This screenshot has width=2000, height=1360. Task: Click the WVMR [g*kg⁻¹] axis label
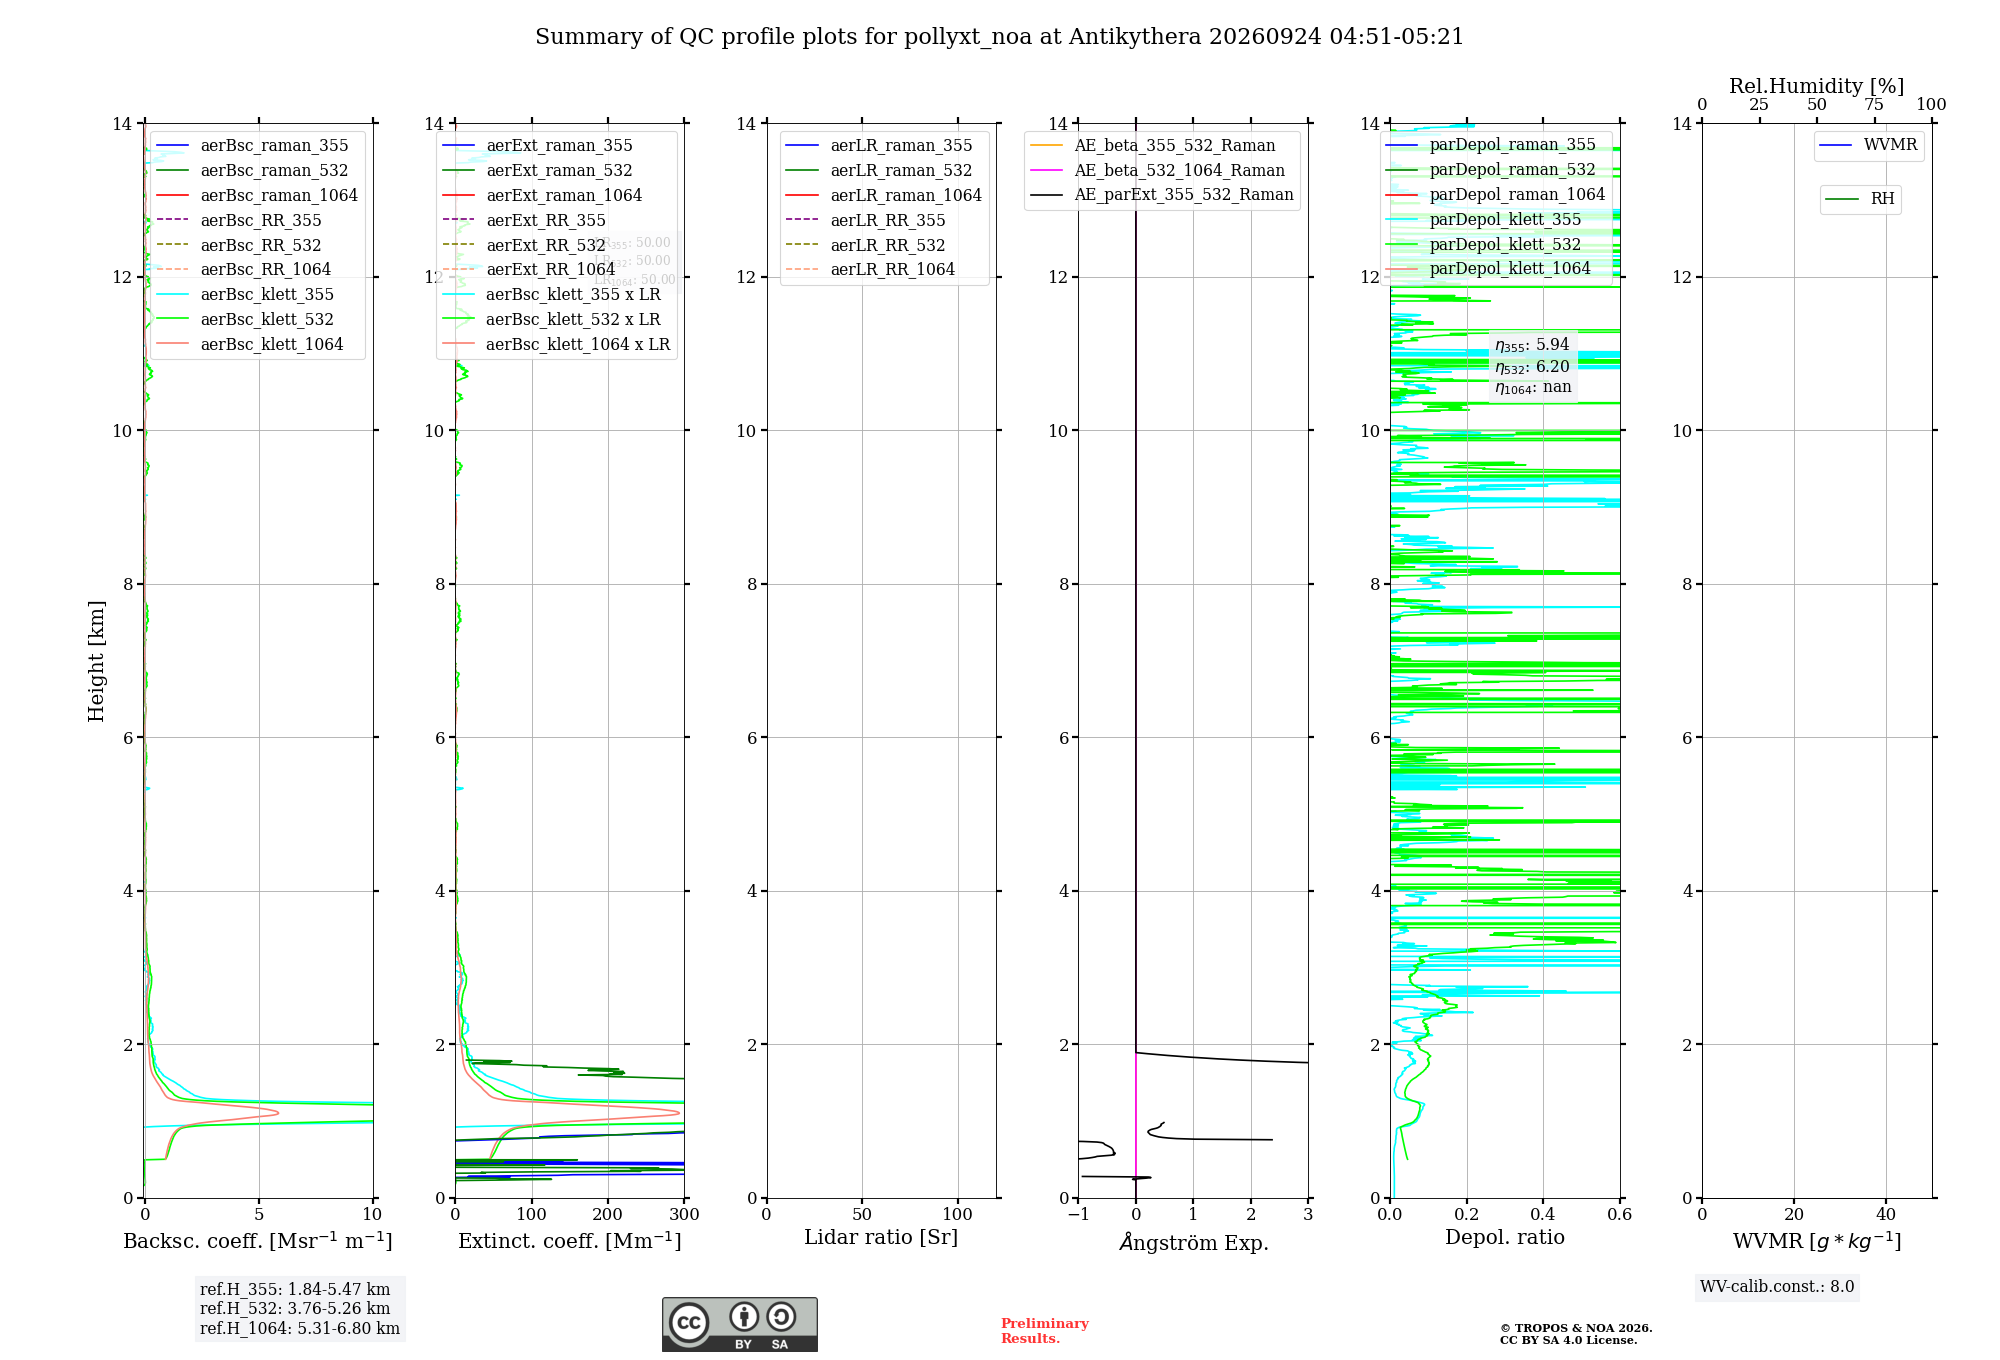pyautogui.click(x=1817, y=1242)
